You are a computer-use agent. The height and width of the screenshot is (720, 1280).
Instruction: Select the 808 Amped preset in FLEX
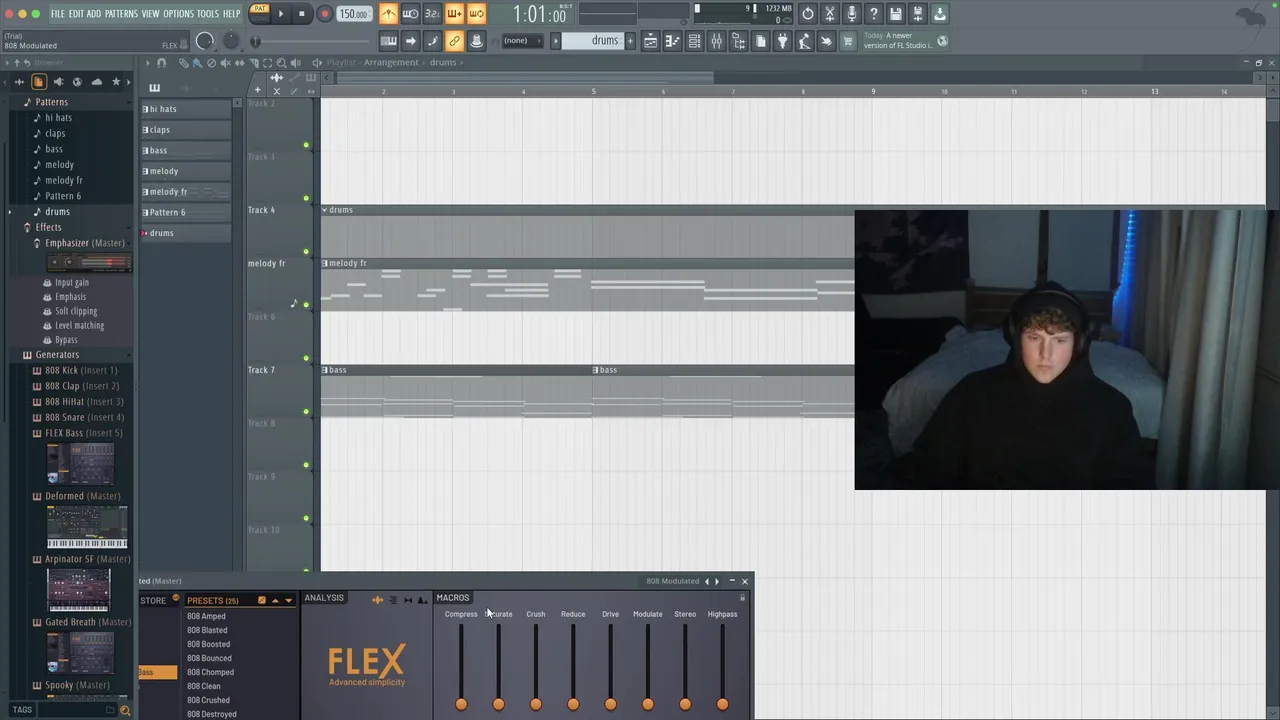click(x=206, y=616)
